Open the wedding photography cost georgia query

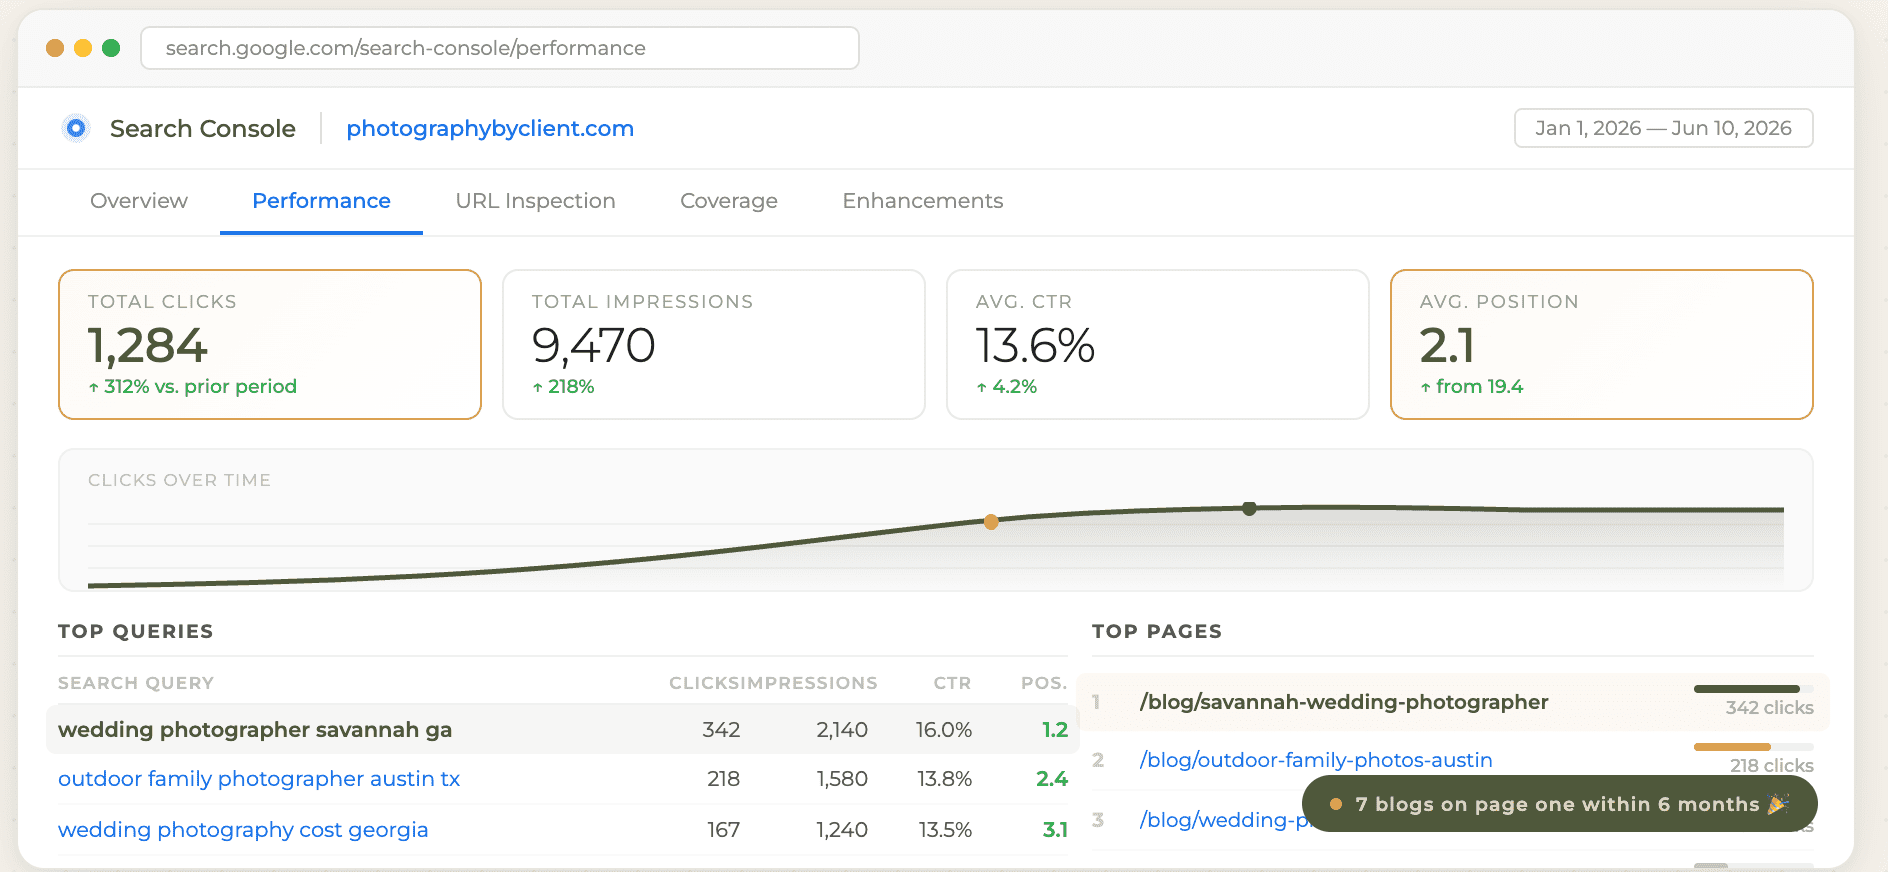point(243,829)
